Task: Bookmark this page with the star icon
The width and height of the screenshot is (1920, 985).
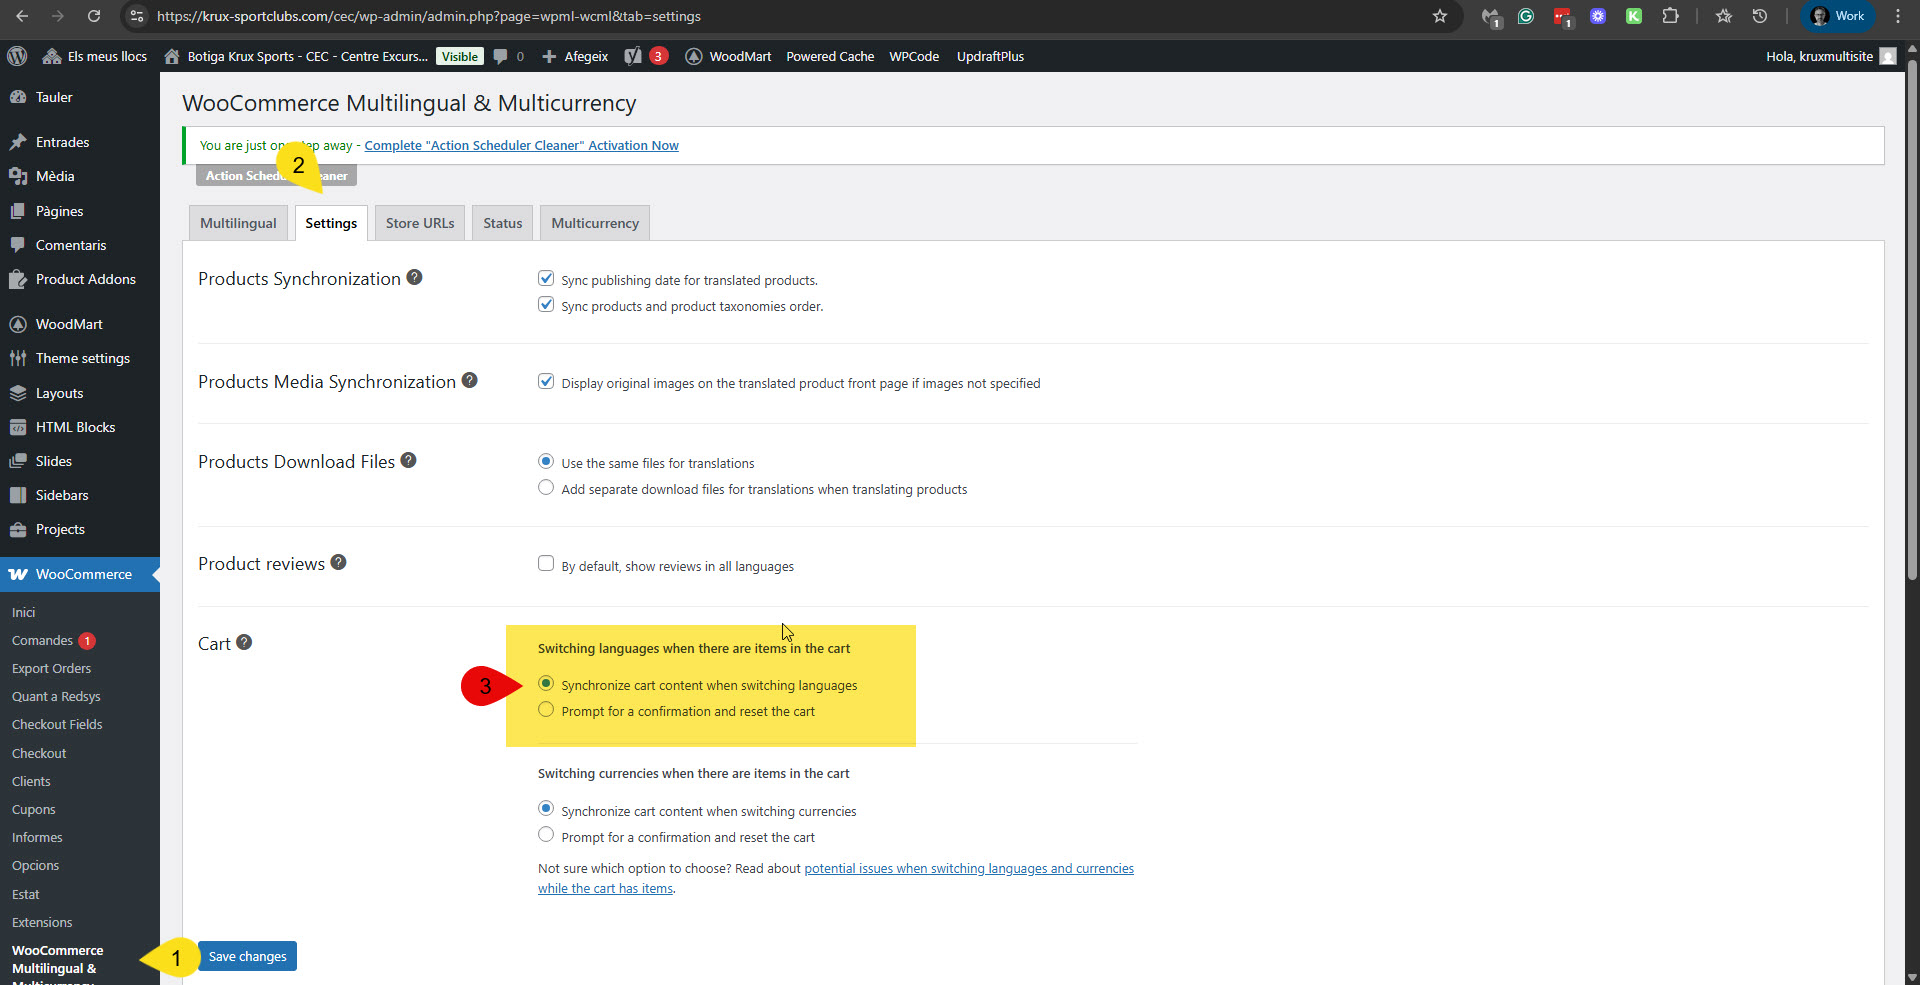Action: 1439,16
